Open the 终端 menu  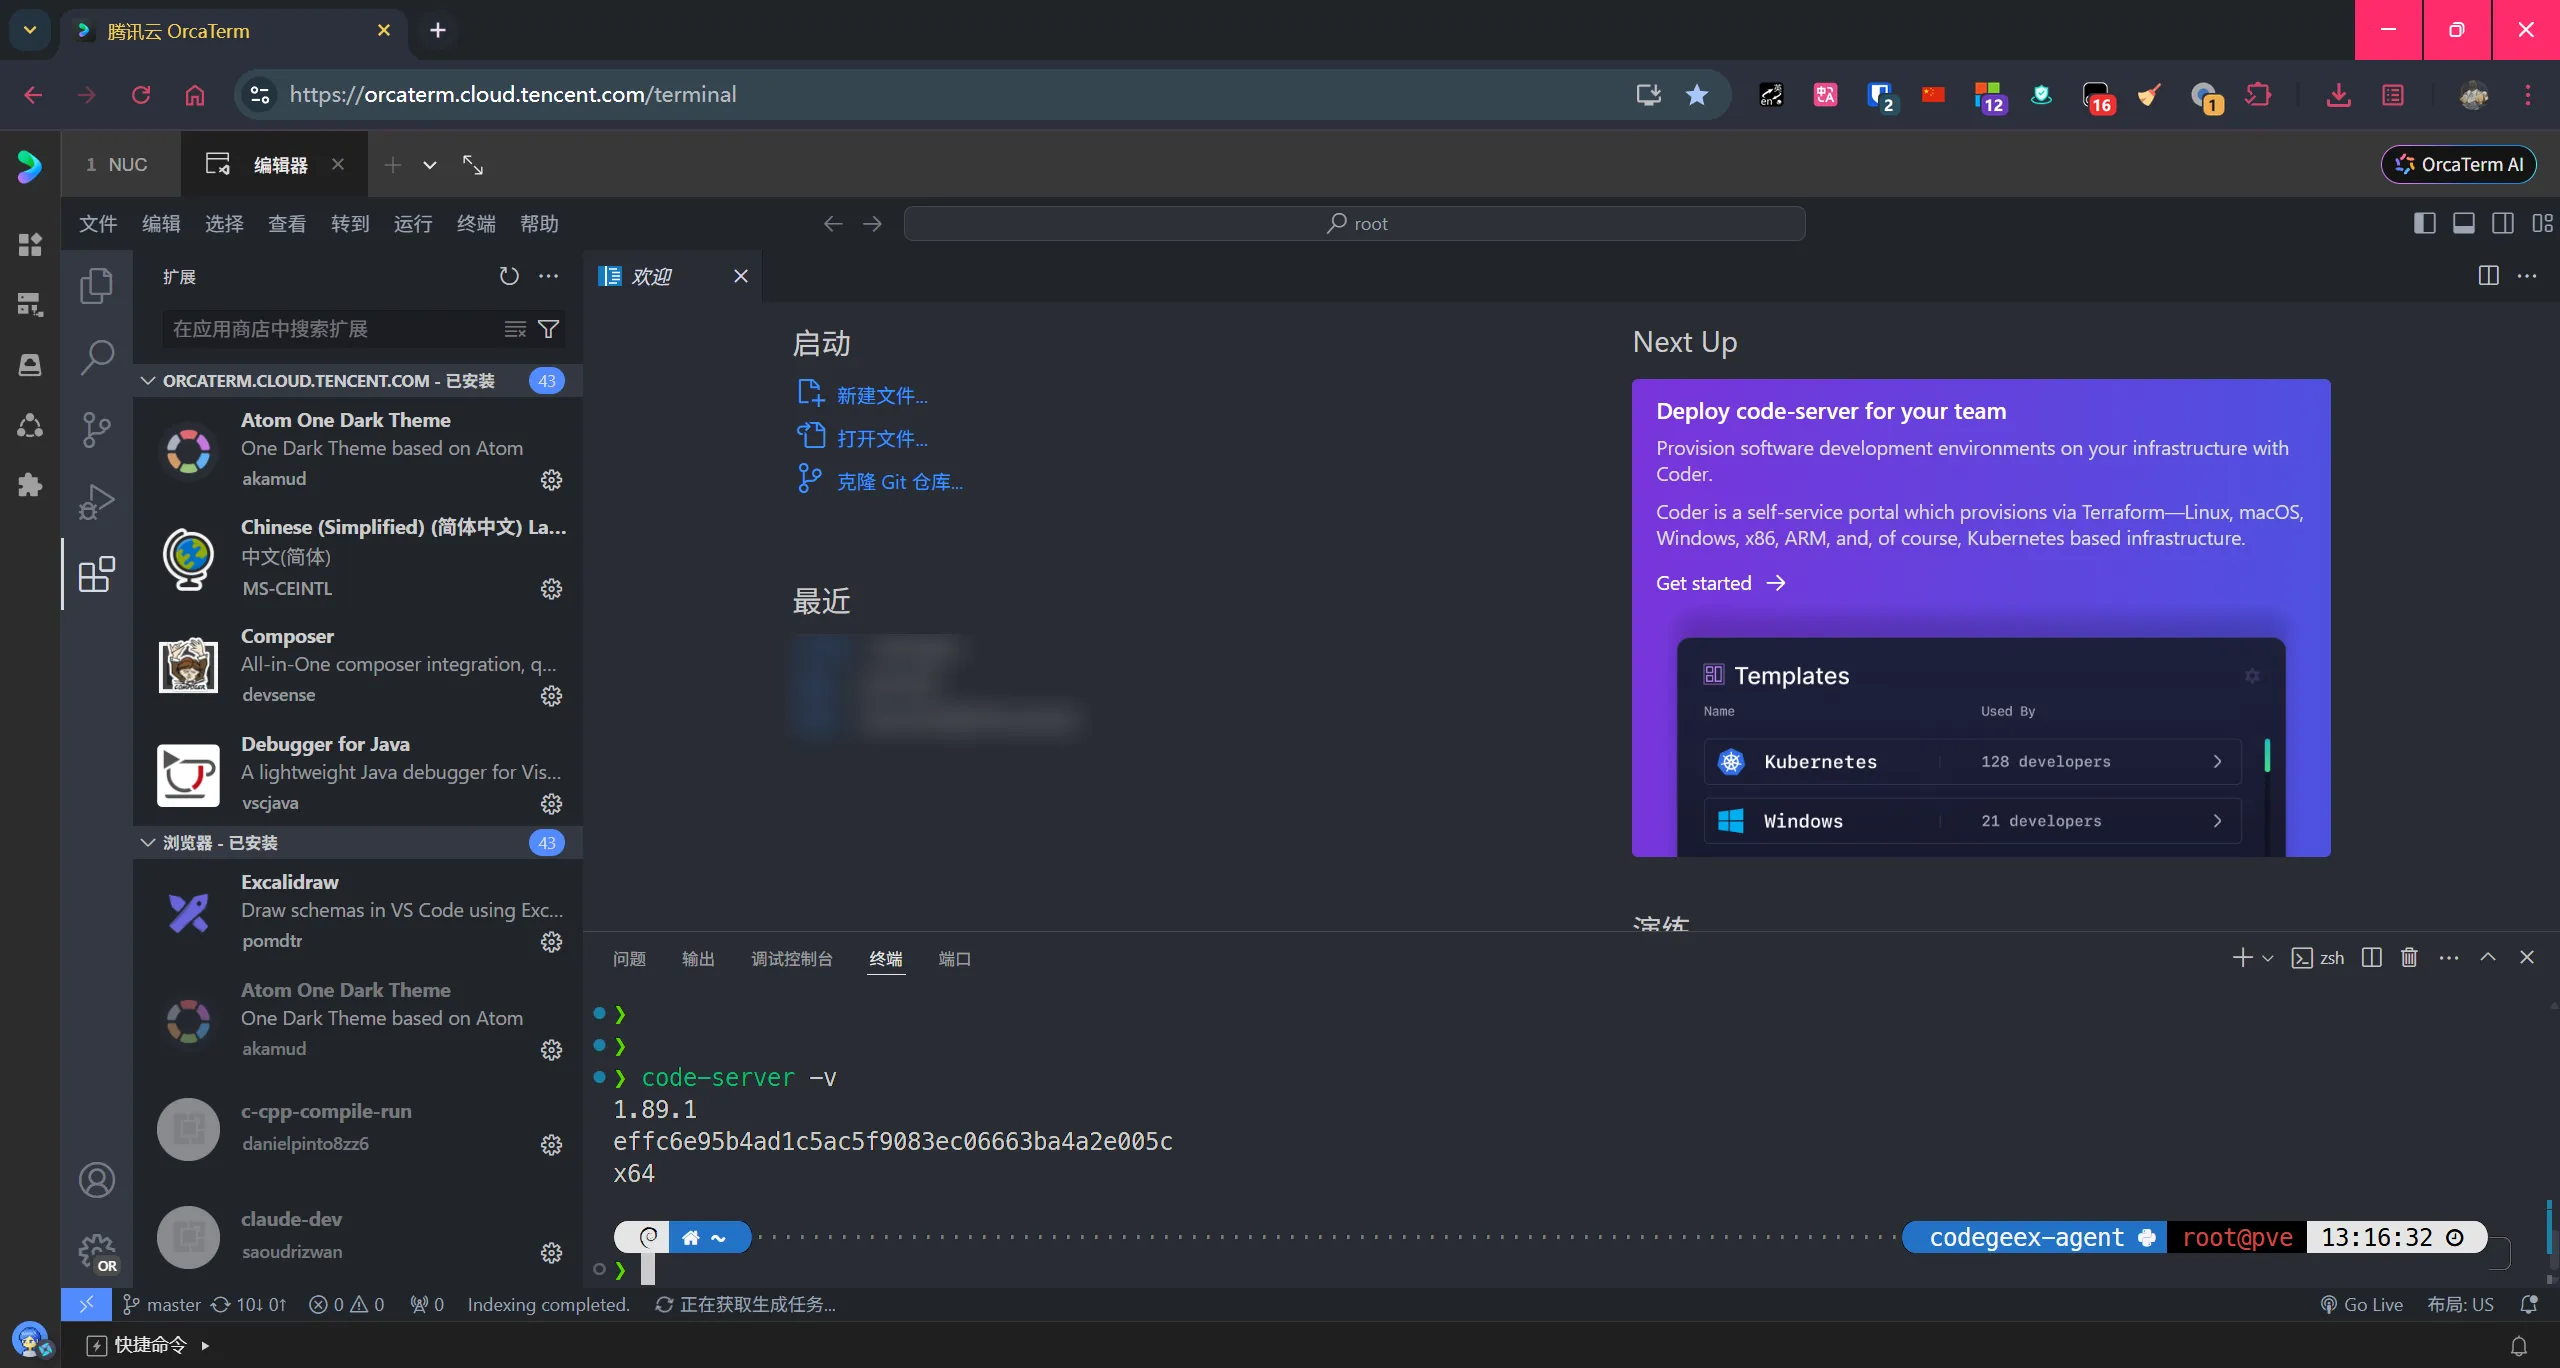pyautogui.click(x=476, y=224)
